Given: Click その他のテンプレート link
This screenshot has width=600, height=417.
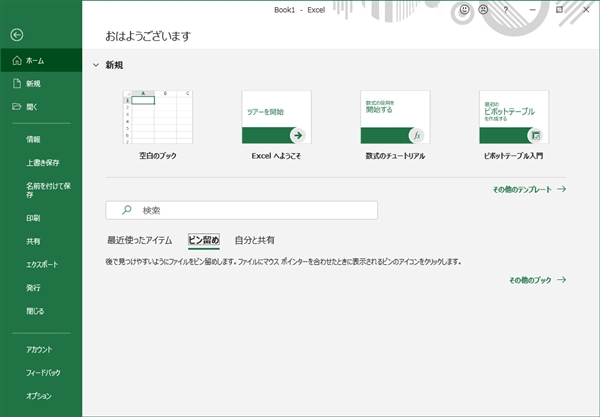Looking at the screenshot, I should tap(529, 189).
